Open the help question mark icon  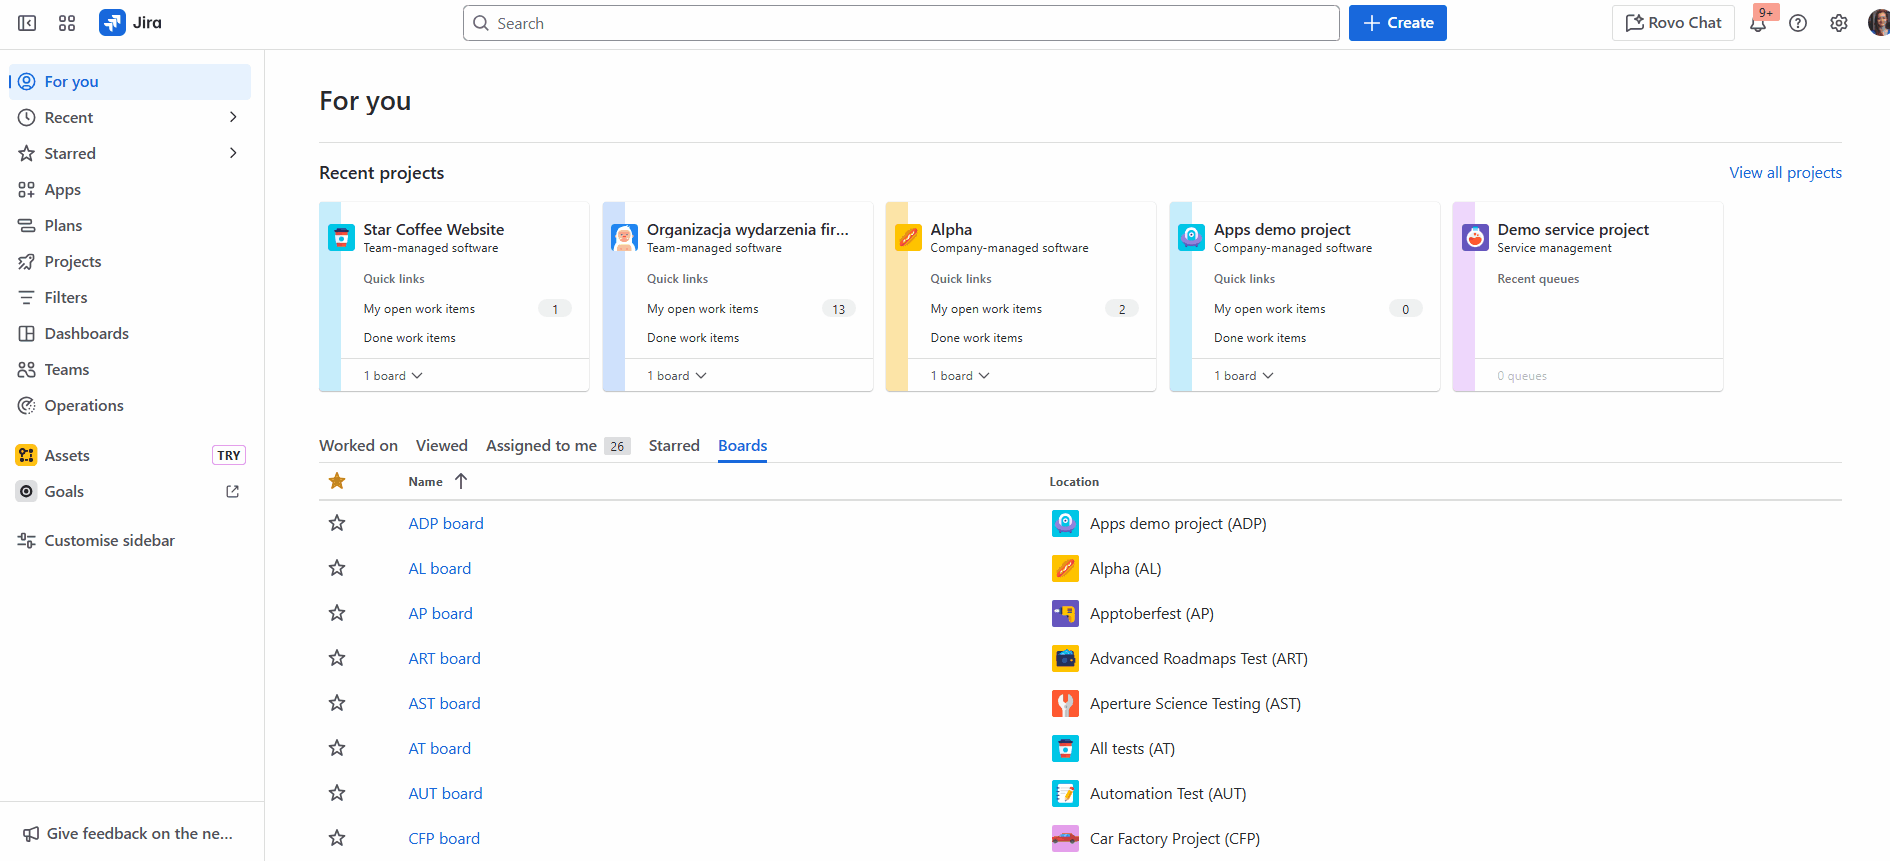[1798, 23]
